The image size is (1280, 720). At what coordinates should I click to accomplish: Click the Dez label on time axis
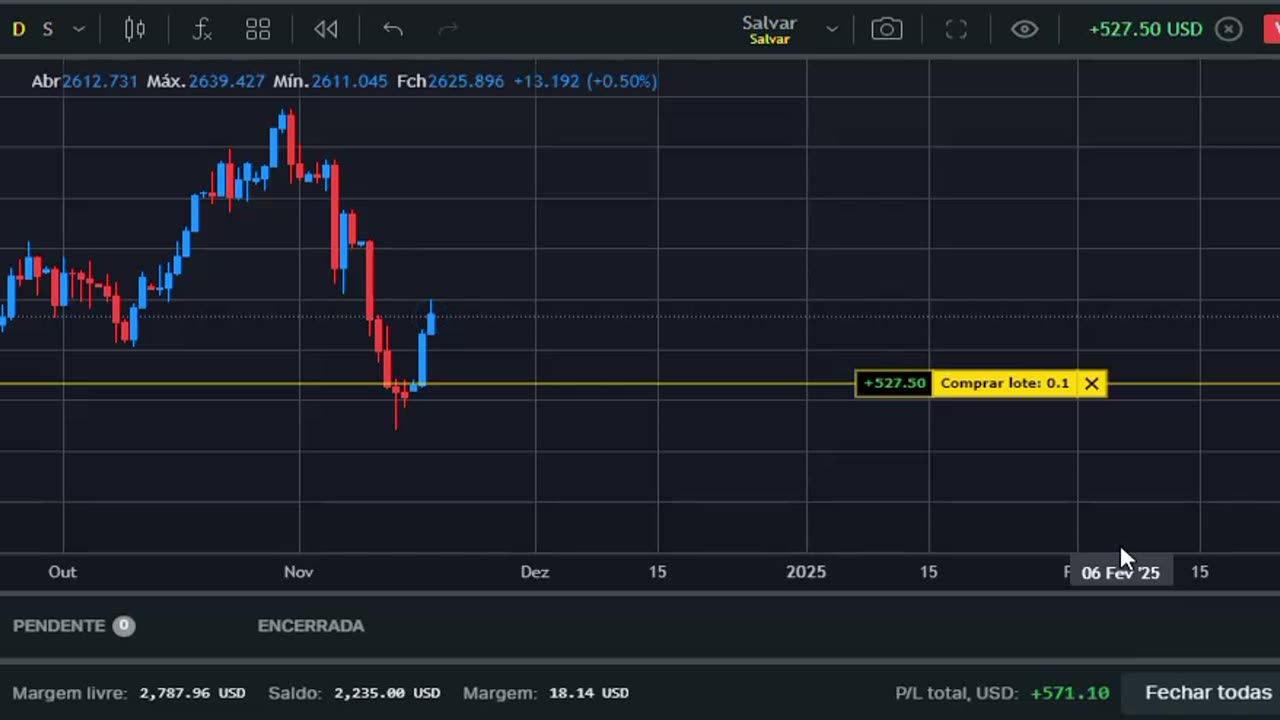pos(534,572)
